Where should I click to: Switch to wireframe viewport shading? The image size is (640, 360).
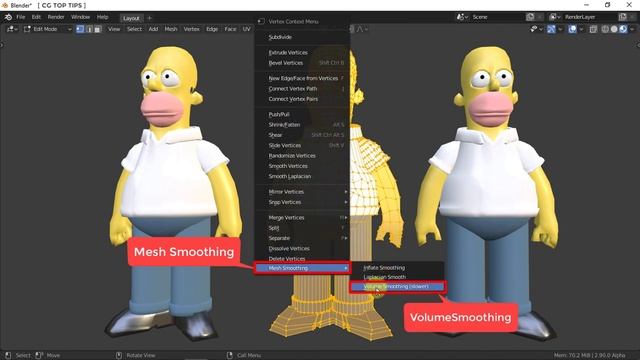(x=605, y=29)
